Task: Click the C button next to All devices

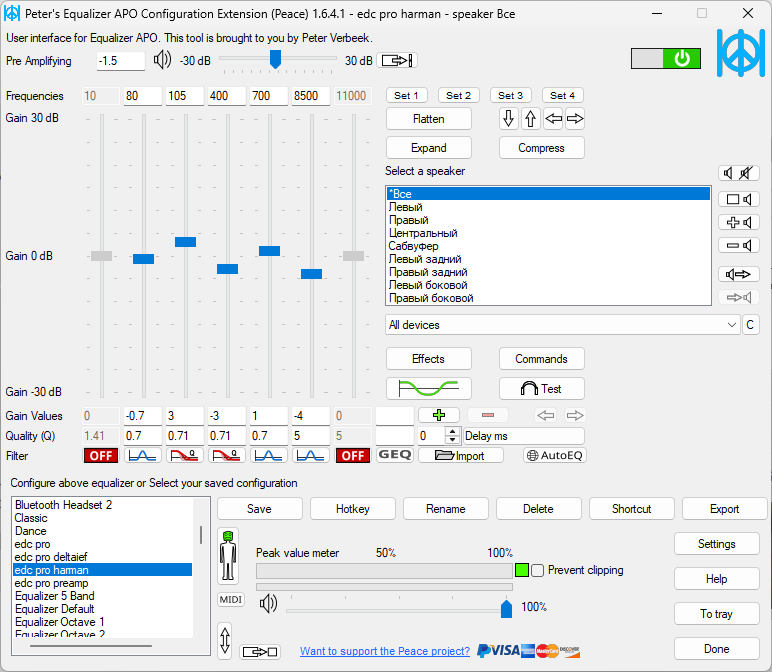Action: (x=750, y=325)
